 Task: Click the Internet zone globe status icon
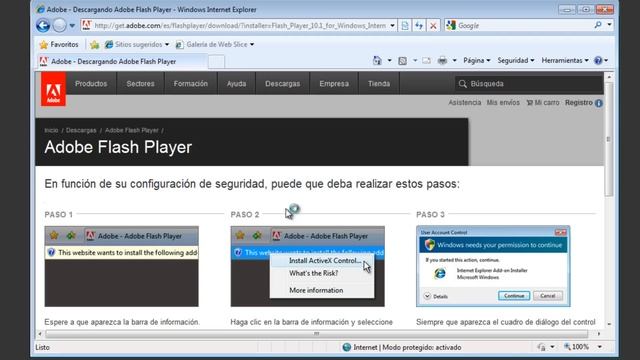(347, 347)
